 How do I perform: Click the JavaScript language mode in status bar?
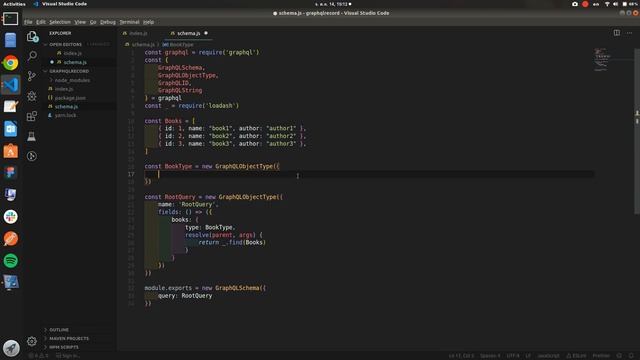point(548,356)
